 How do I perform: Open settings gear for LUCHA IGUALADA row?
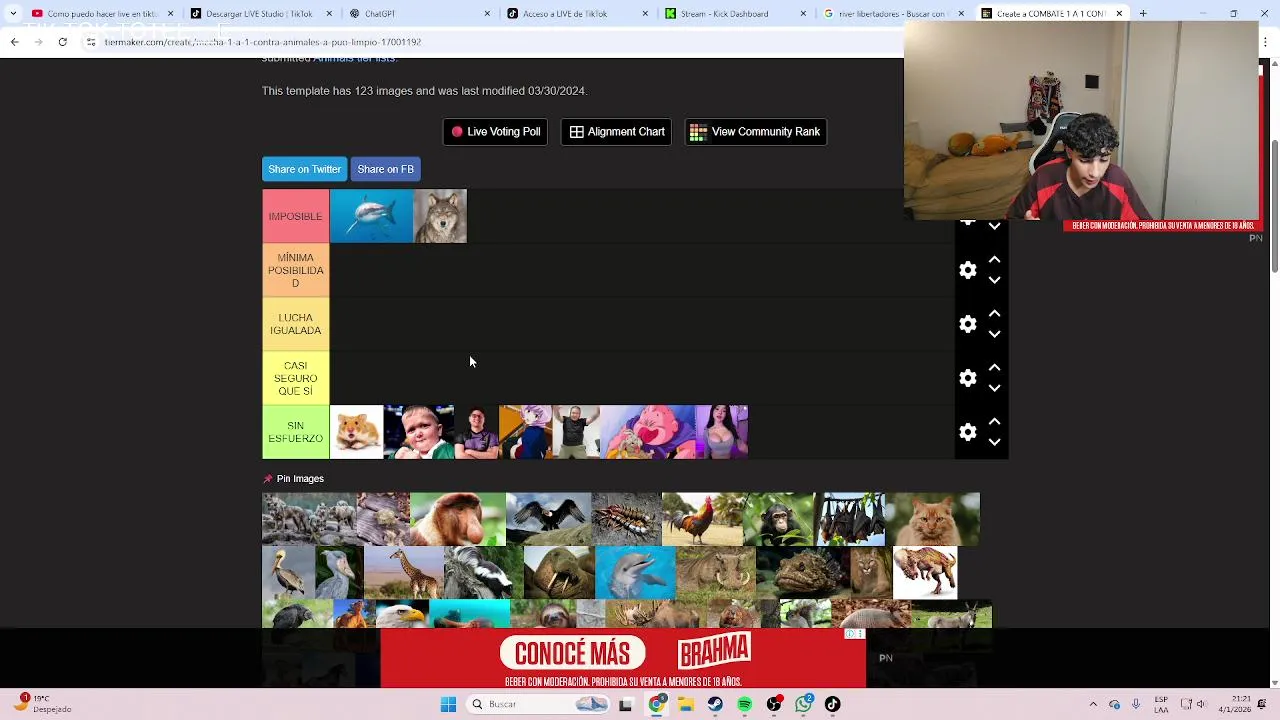pyautogui.click(x=967, y=324)
